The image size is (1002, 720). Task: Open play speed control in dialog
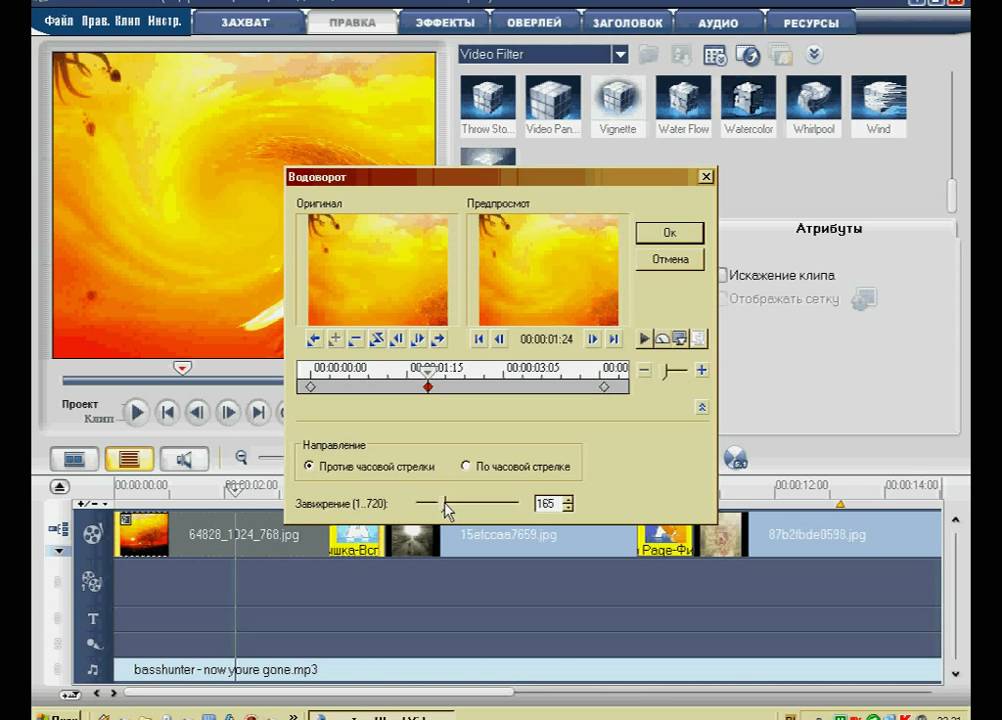[x=662, y=339]
